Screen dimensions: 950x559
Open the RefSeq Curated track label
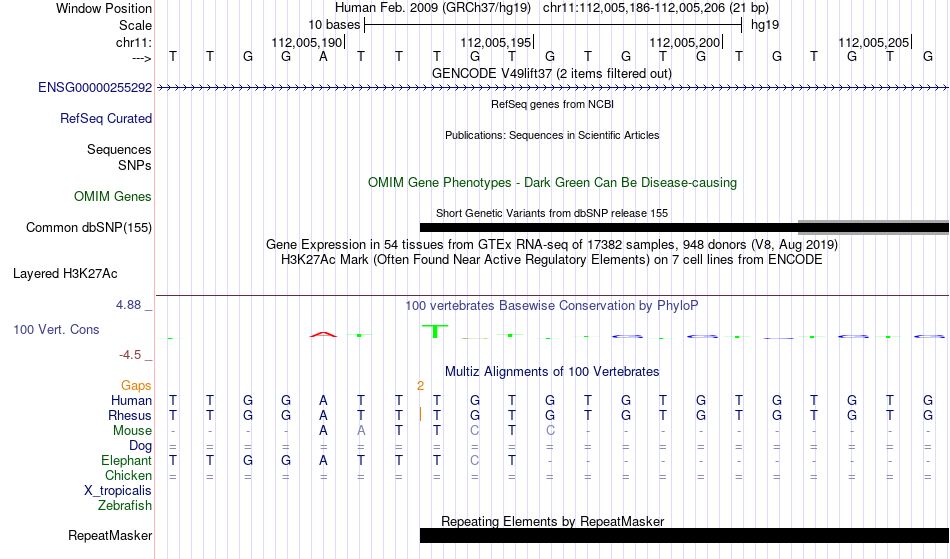[x=106, y=119]
